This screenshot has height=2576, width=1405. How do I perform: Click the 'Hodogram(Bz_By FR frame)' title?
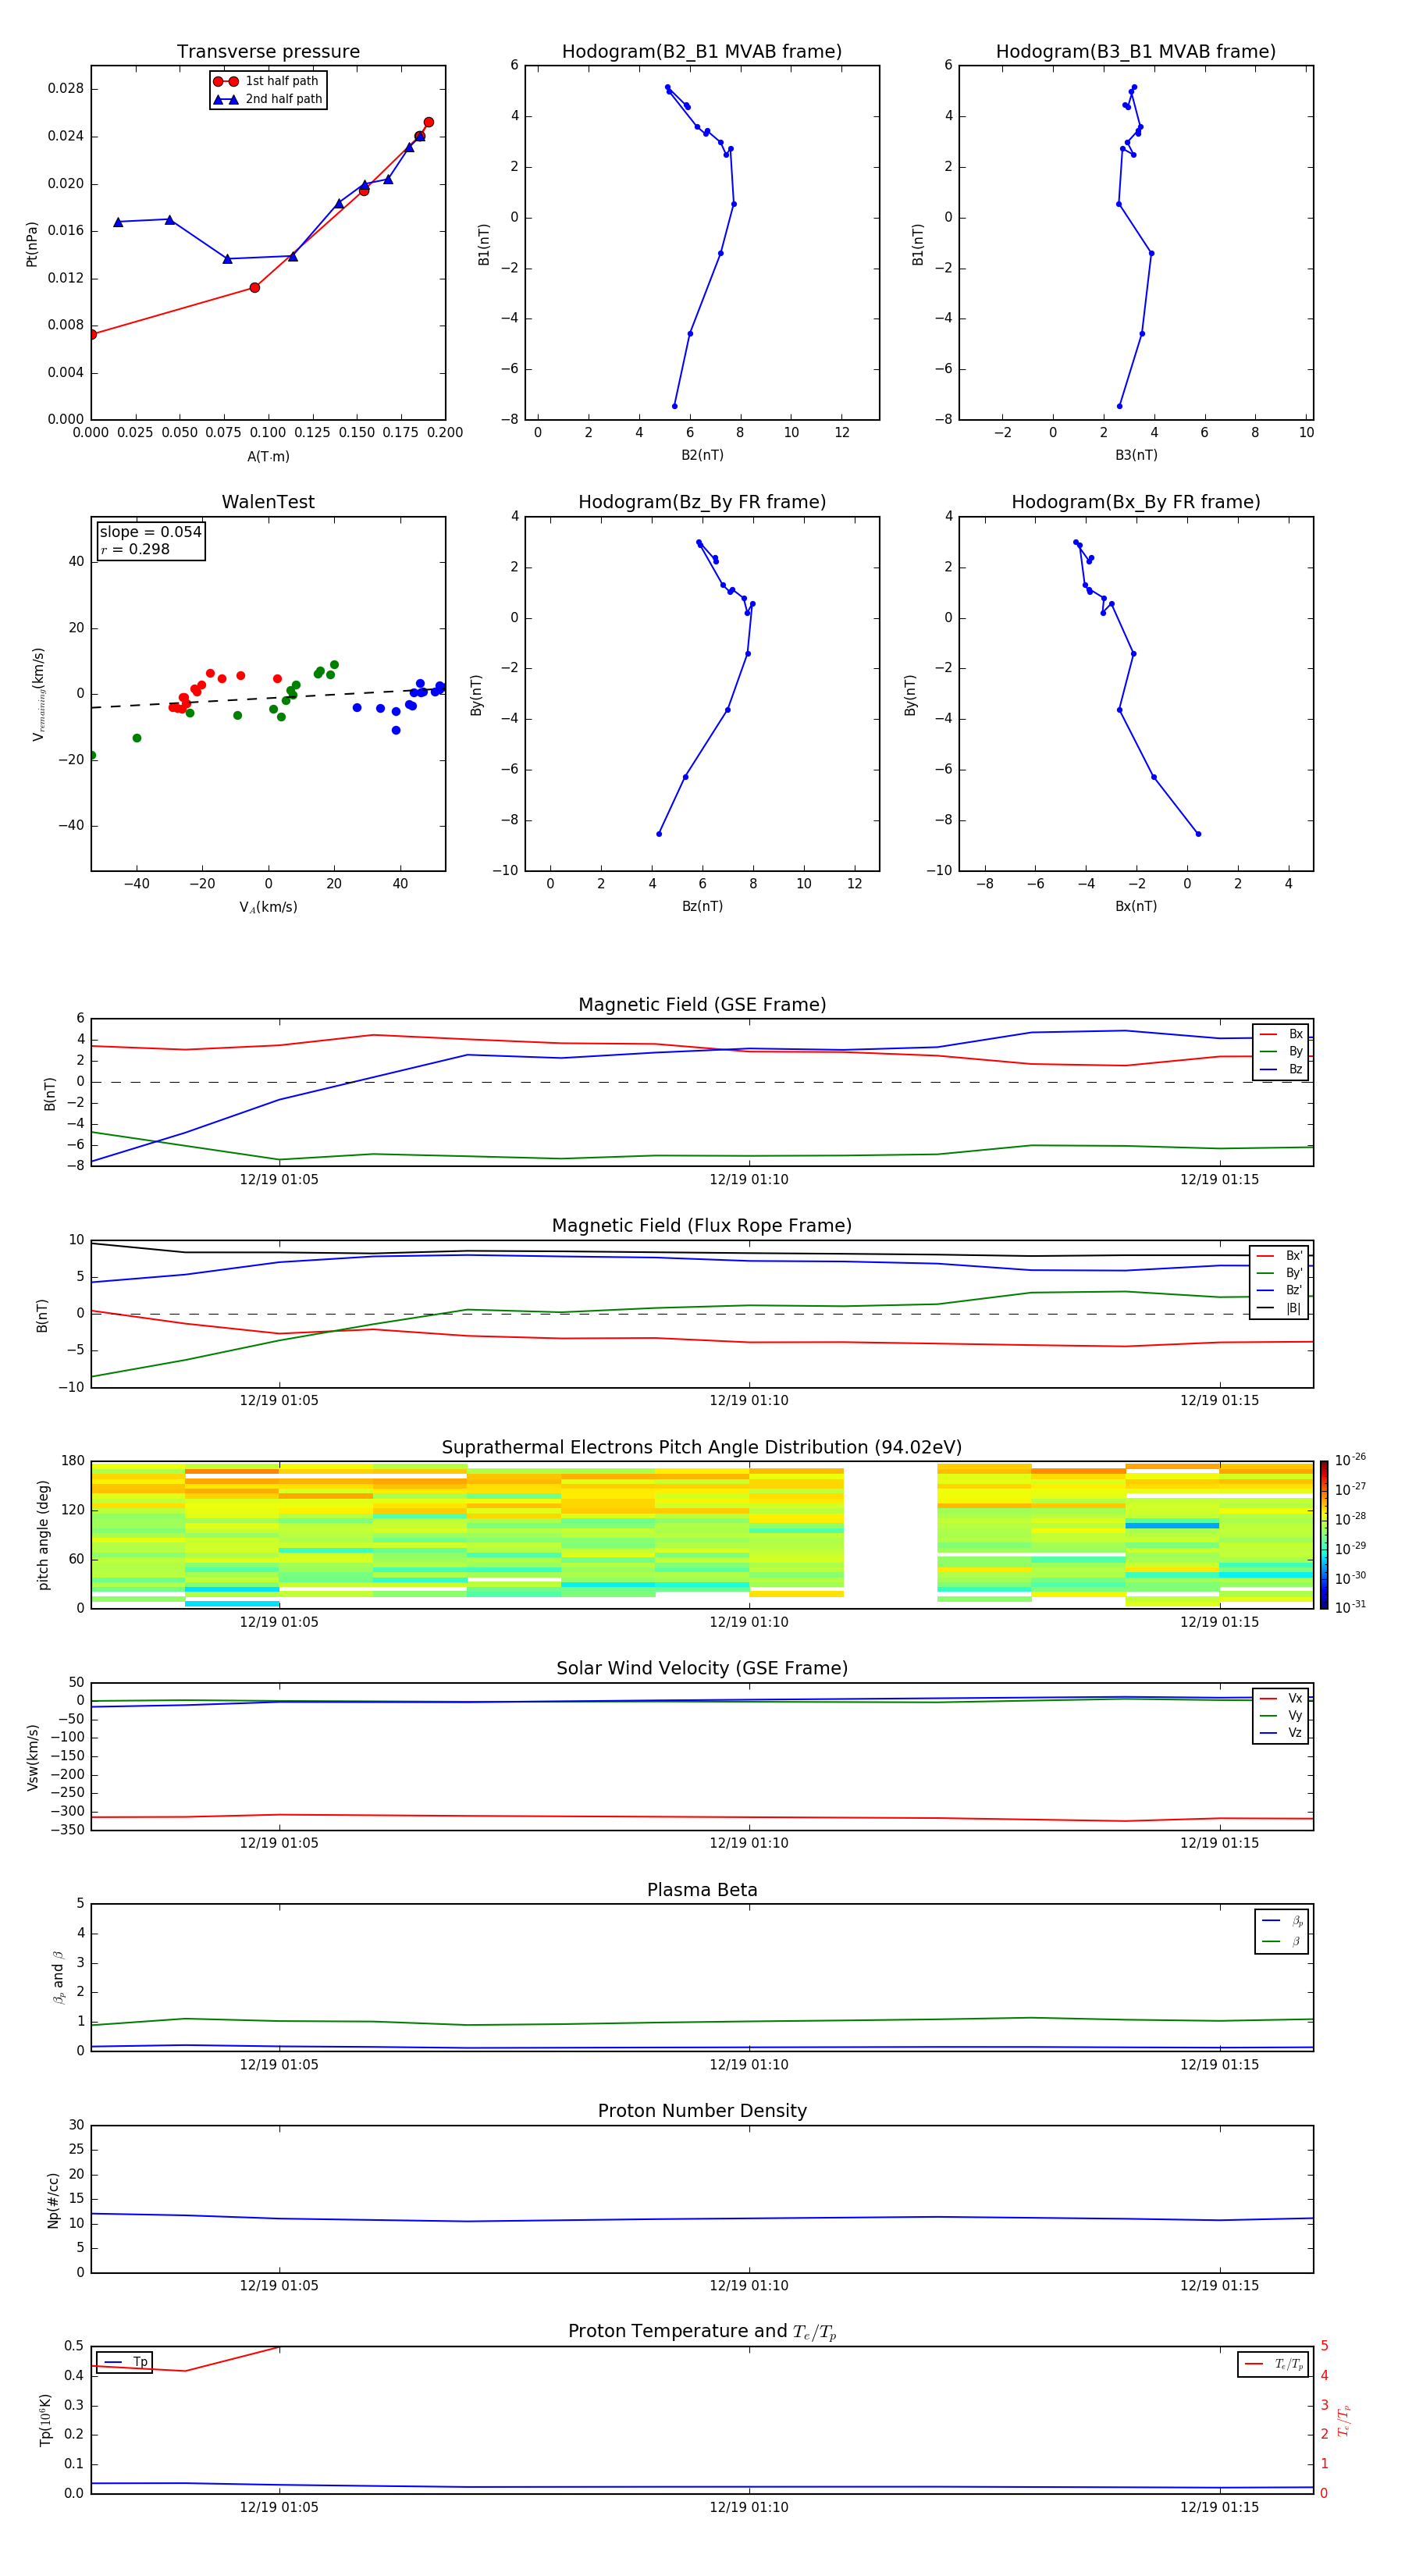tap(702, 502)
